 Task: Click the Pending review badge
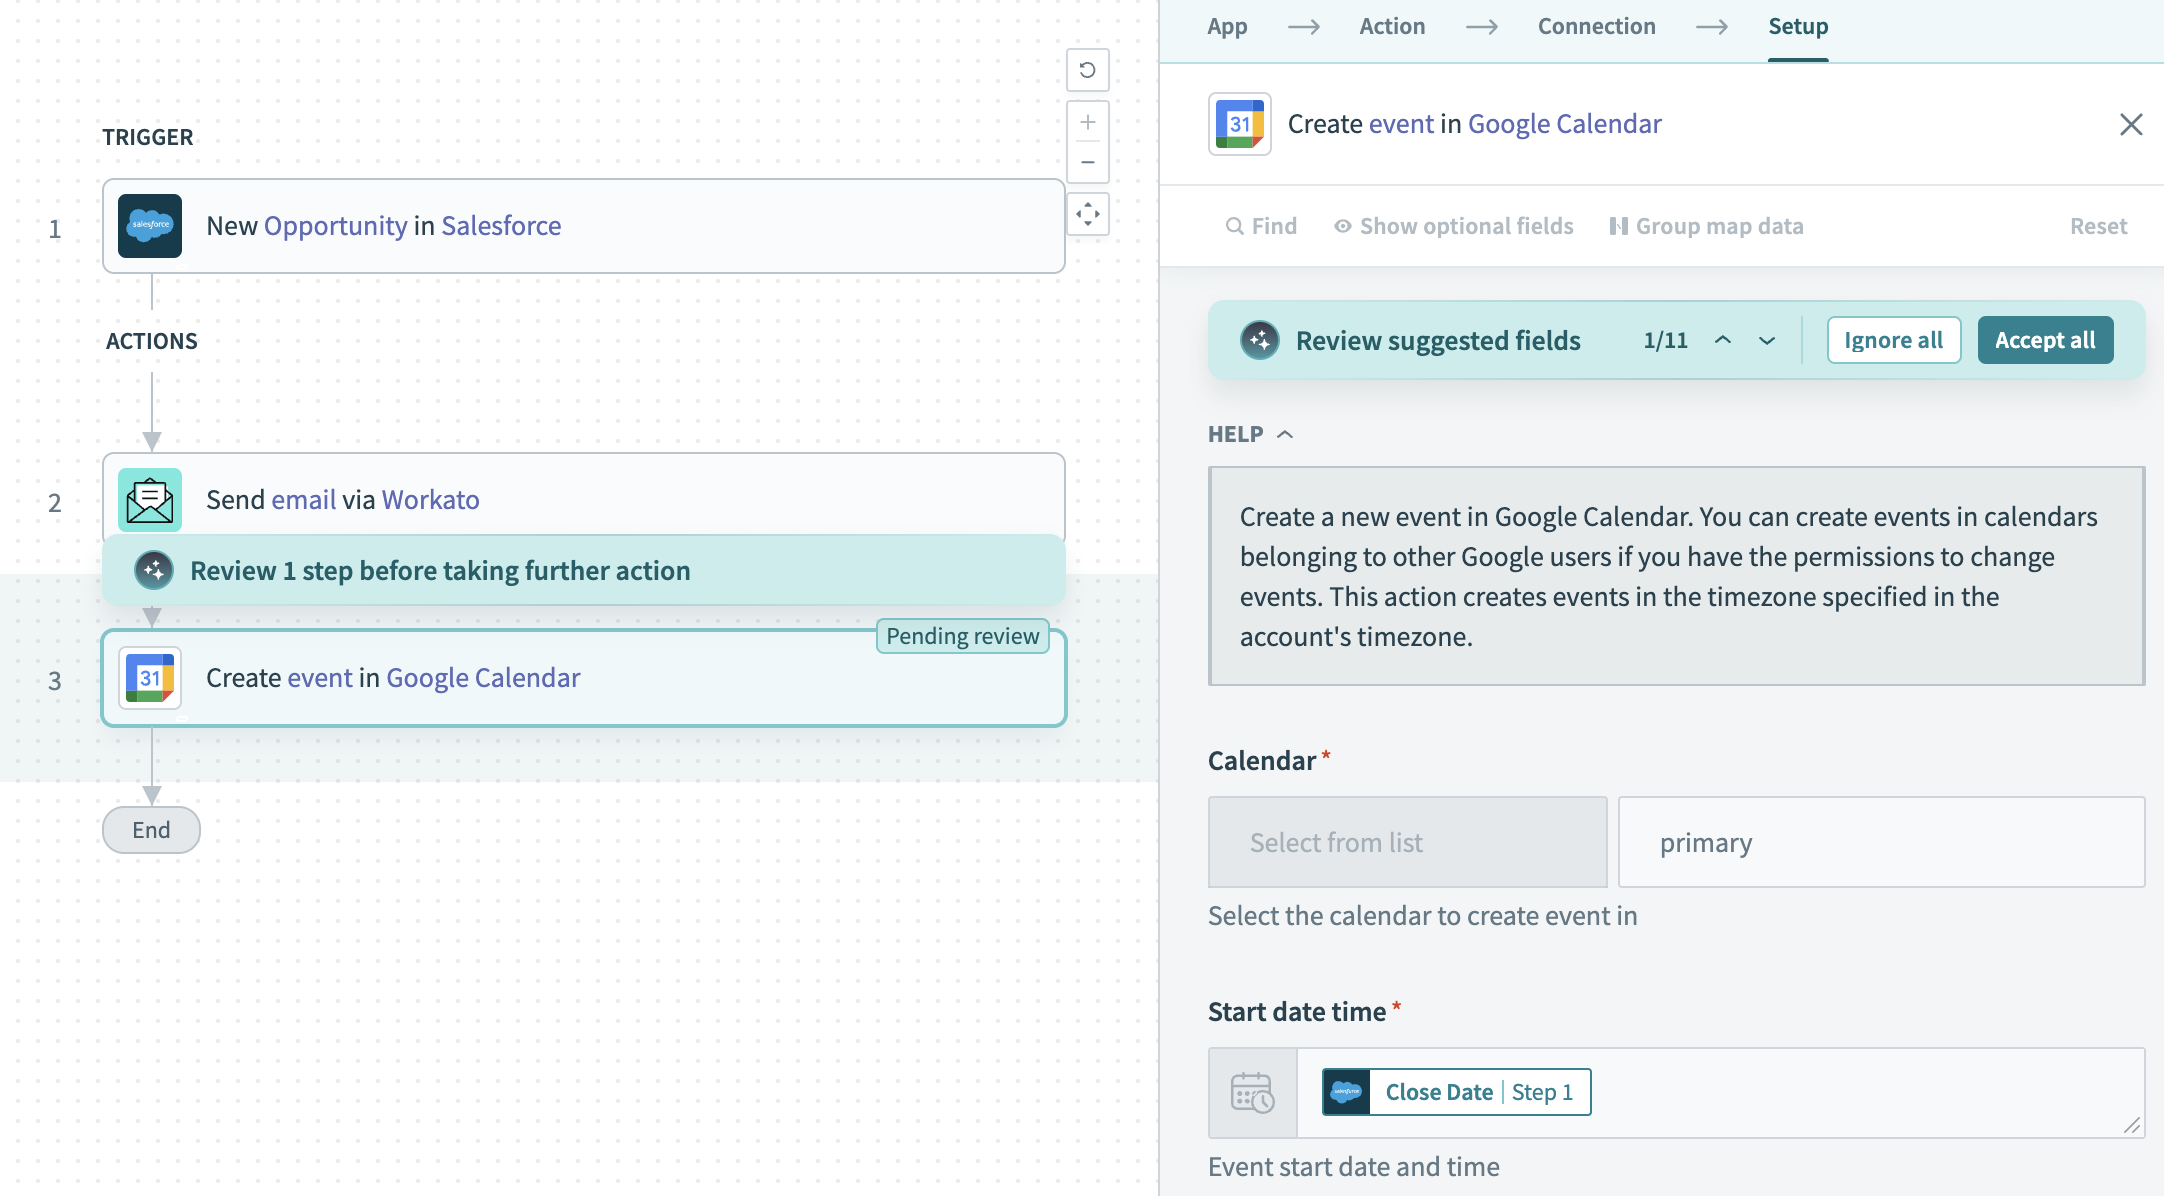click(963, 636)
